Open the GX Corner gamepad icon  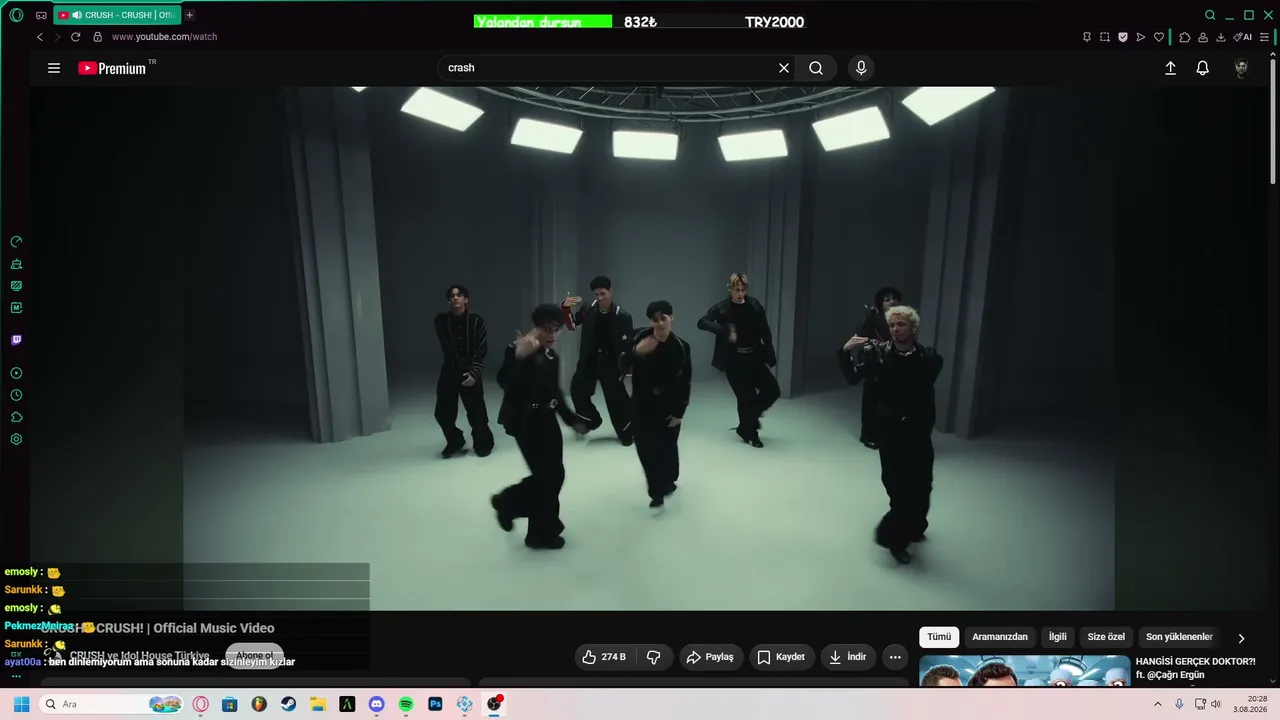pyautogui.click(x=41, y=15)
